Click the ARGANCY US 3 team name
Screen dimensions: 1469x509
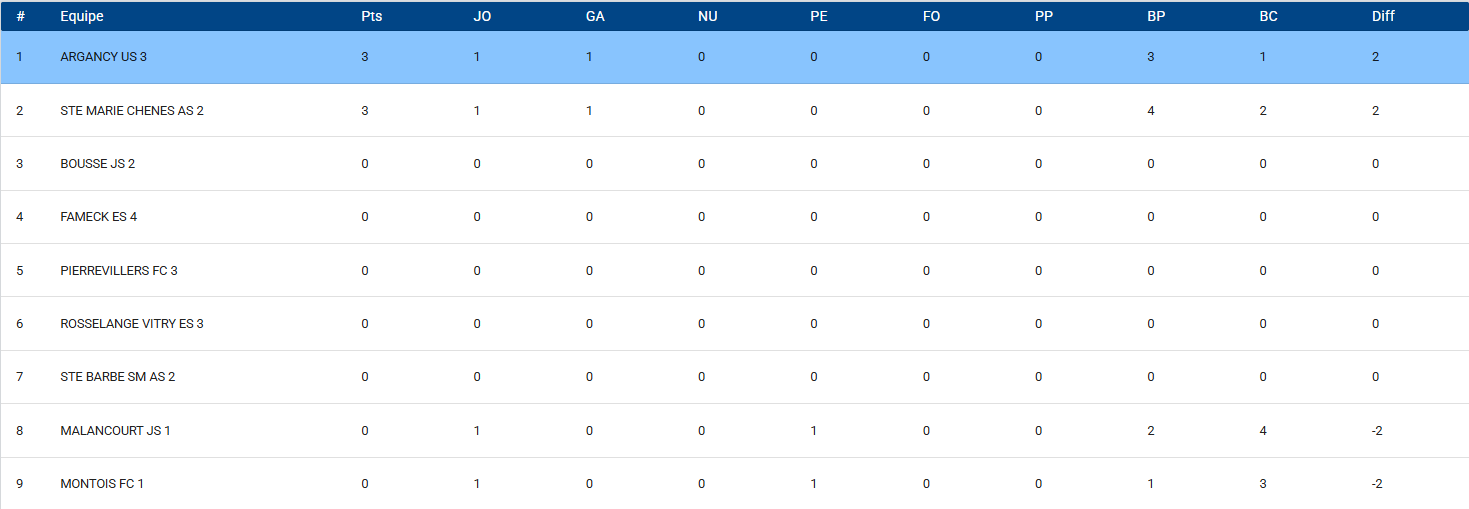(103, 57)
